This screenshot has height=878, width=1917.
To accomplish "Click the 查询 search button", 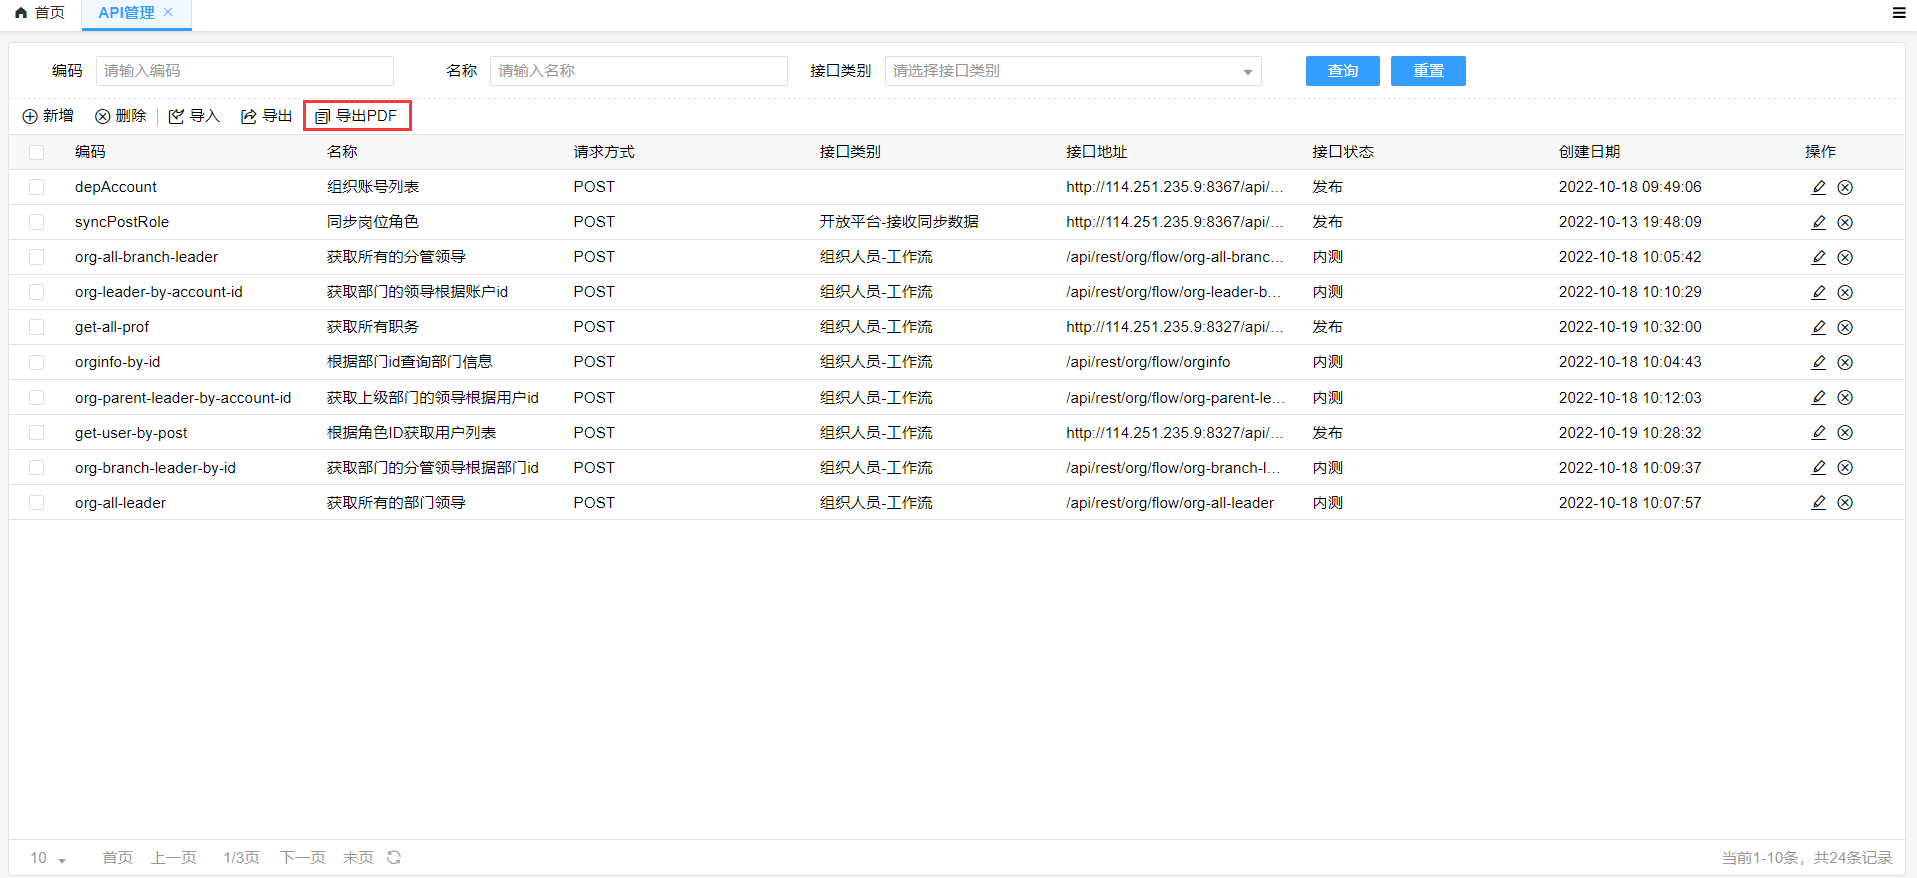I will [x=1342, y=71].
